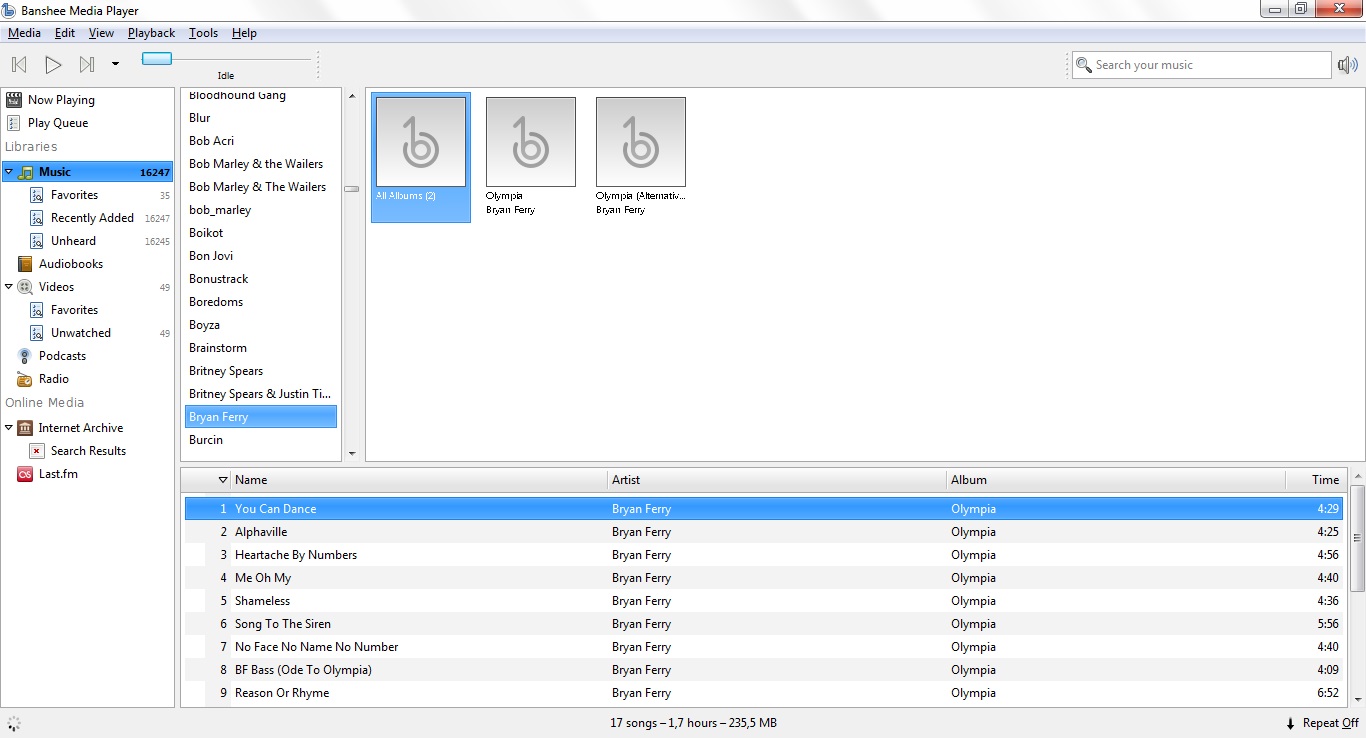
Task: Select the All Albums (2) thumbnail
Action: tap(421, 157)
